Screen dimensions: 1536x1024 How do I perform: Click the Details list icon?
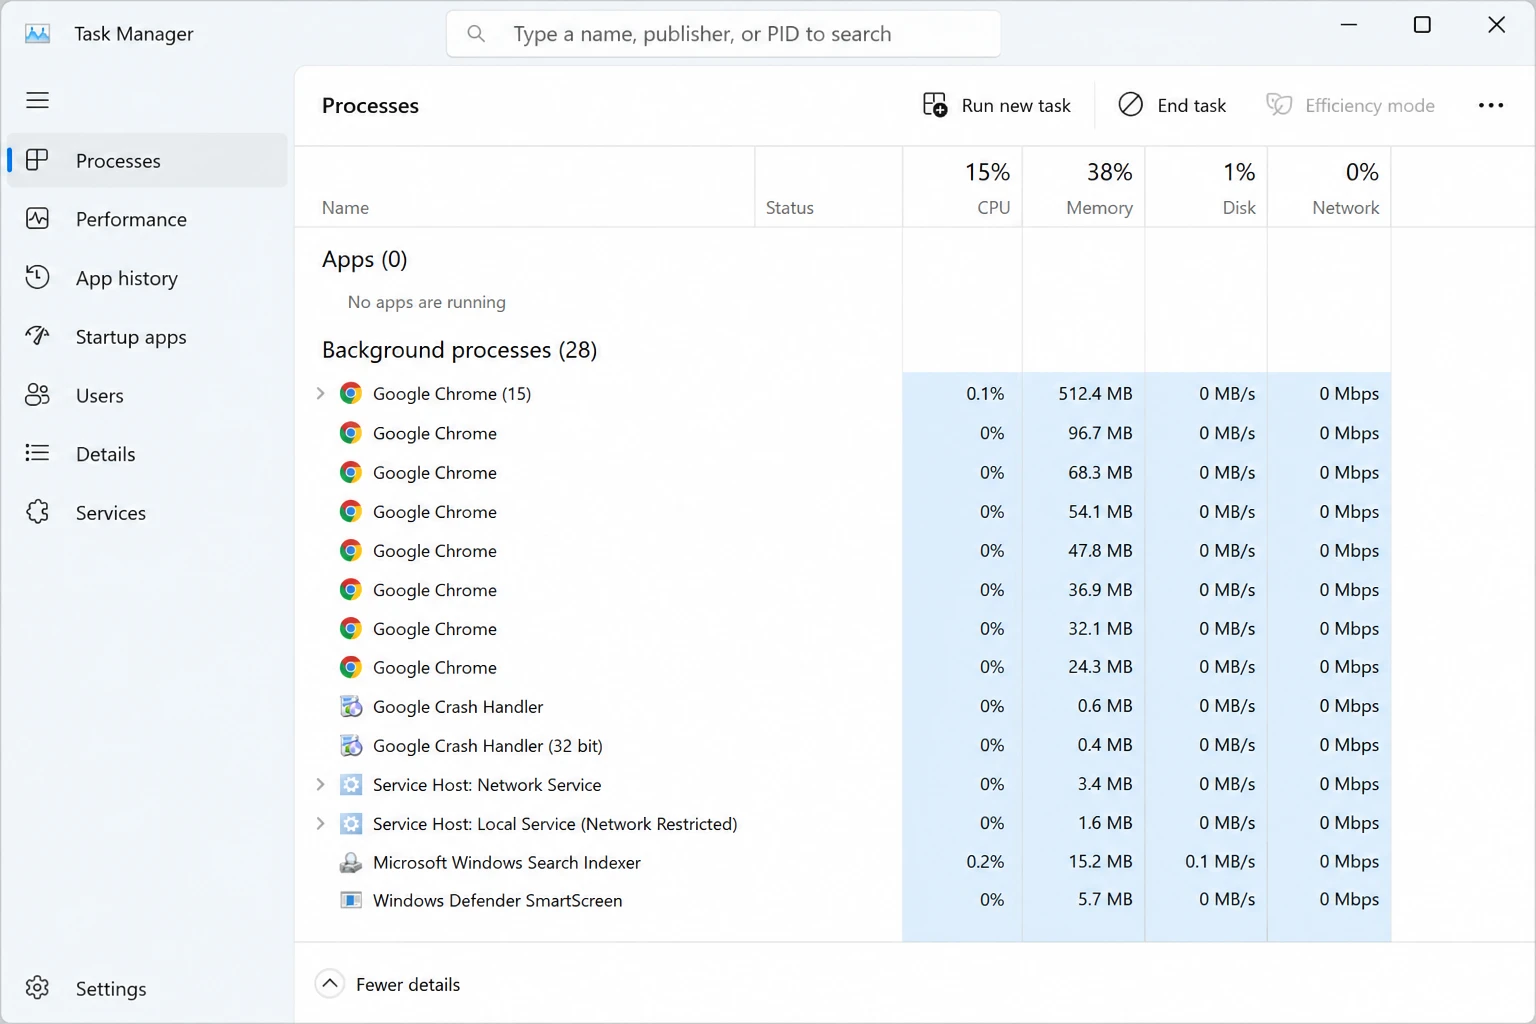click(37, 453)
